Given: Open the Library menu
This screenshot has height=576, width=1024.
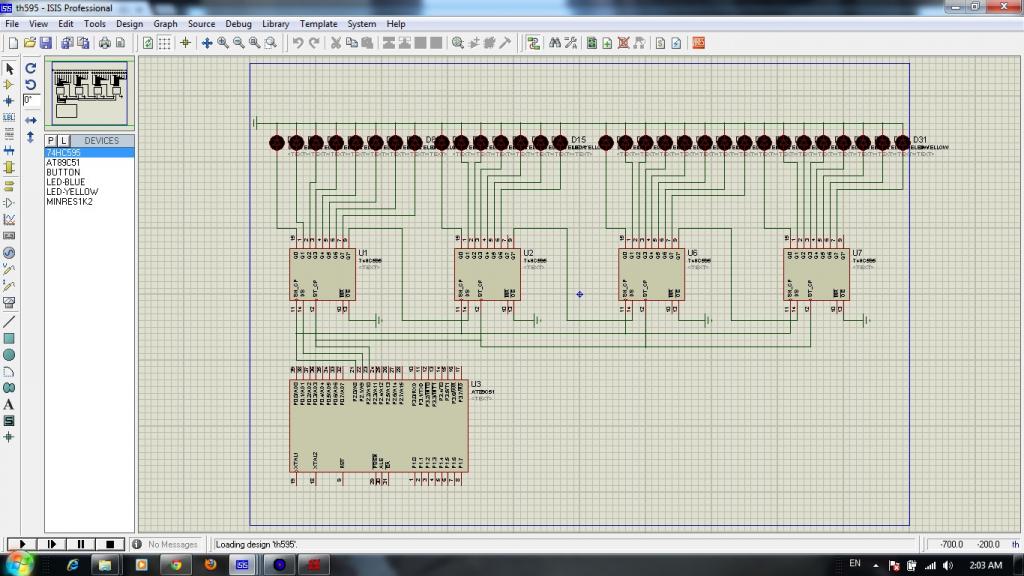Looking at the screenshot, I should [275, 24].
